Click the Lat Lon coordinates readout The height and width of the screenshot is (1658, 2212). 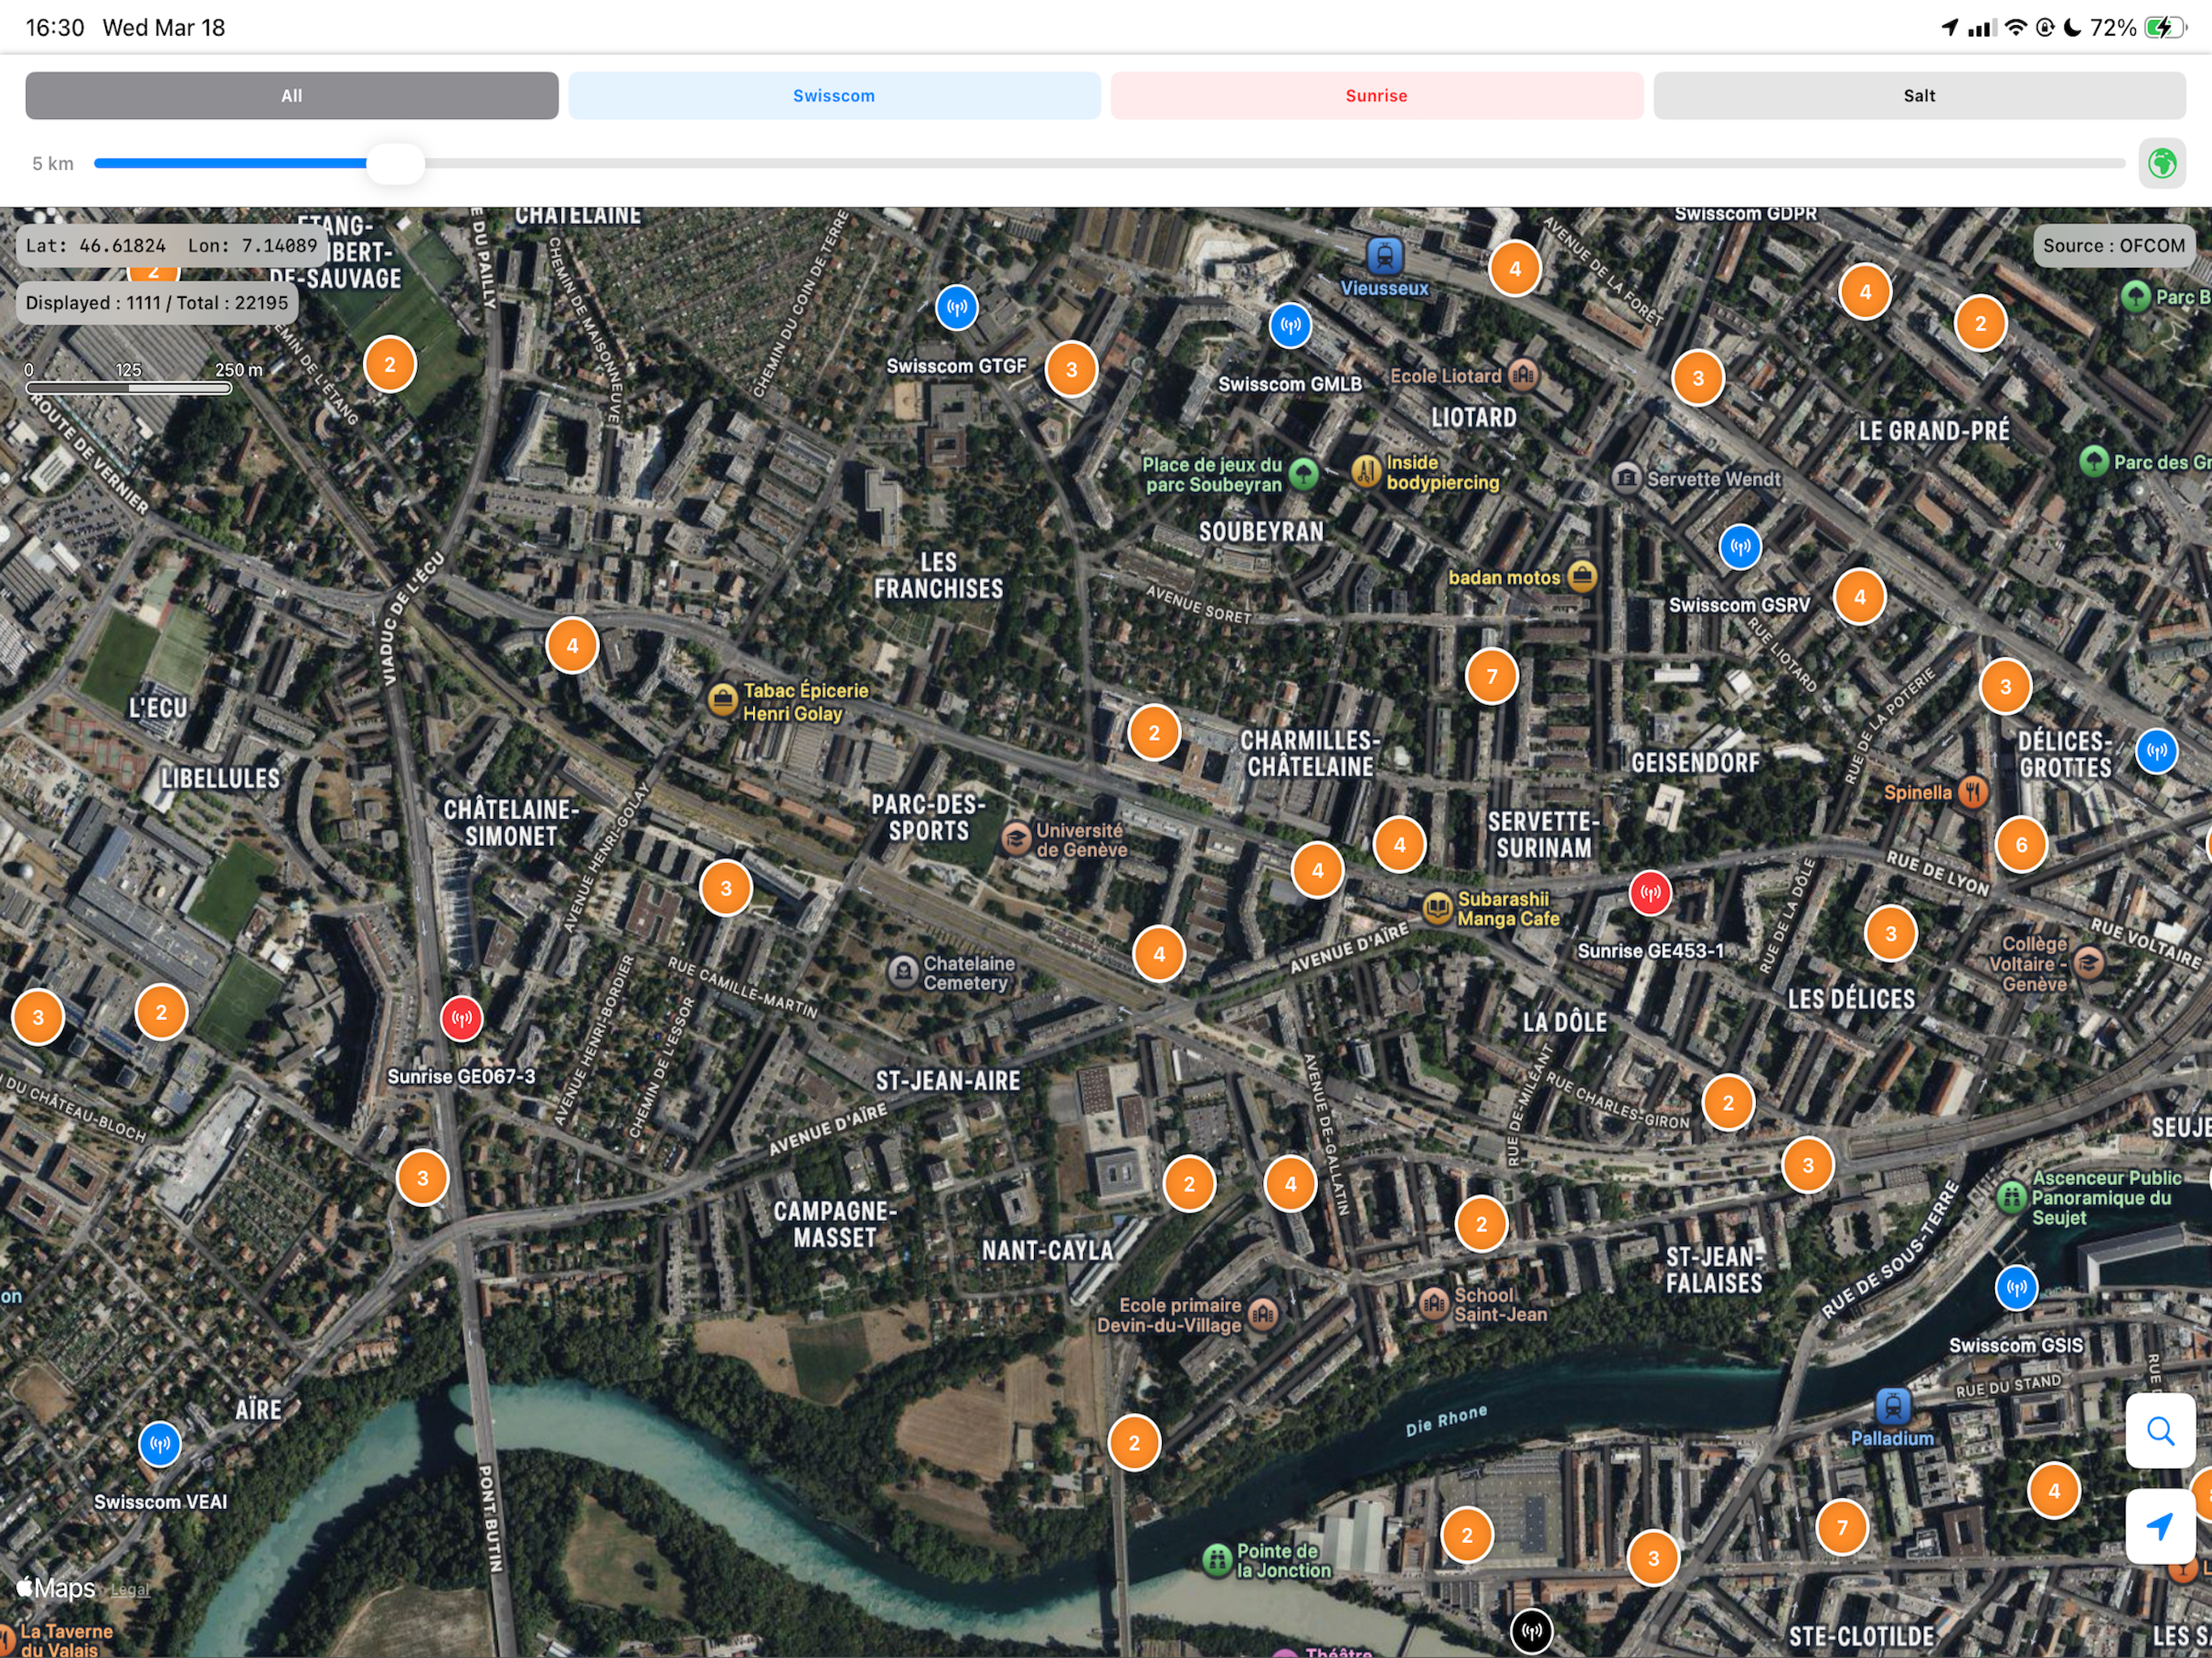click(171, 246)
